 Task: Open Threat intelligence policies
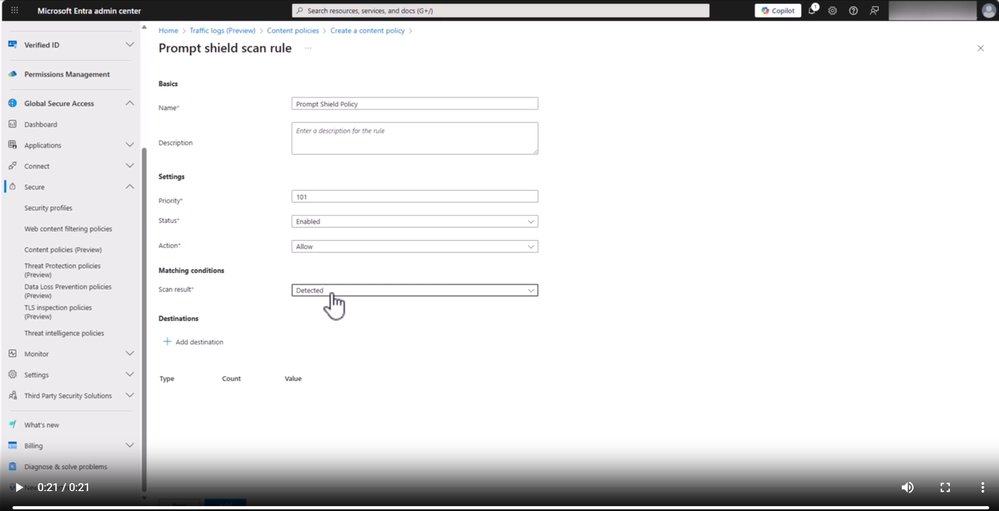coord(64,333)
